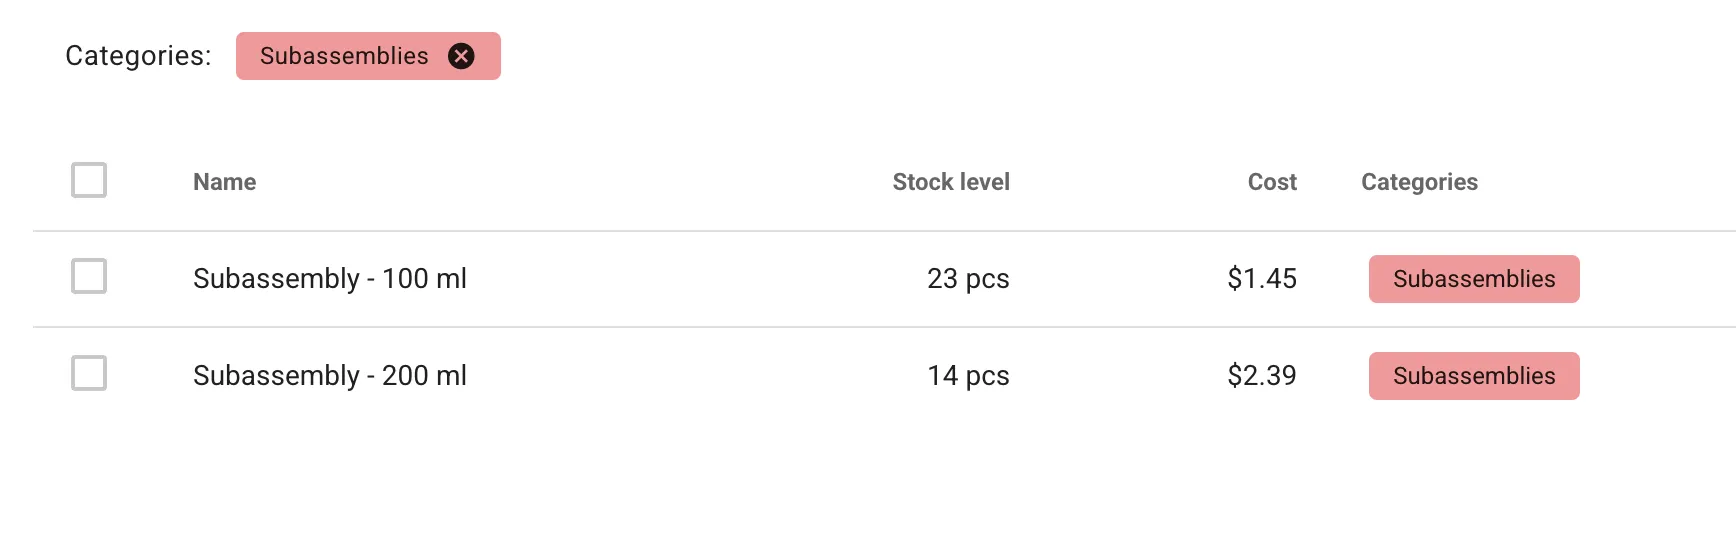Click the Categories column header
Viewport: 1736px width, 552px height.
click(x=1419, y=182)
